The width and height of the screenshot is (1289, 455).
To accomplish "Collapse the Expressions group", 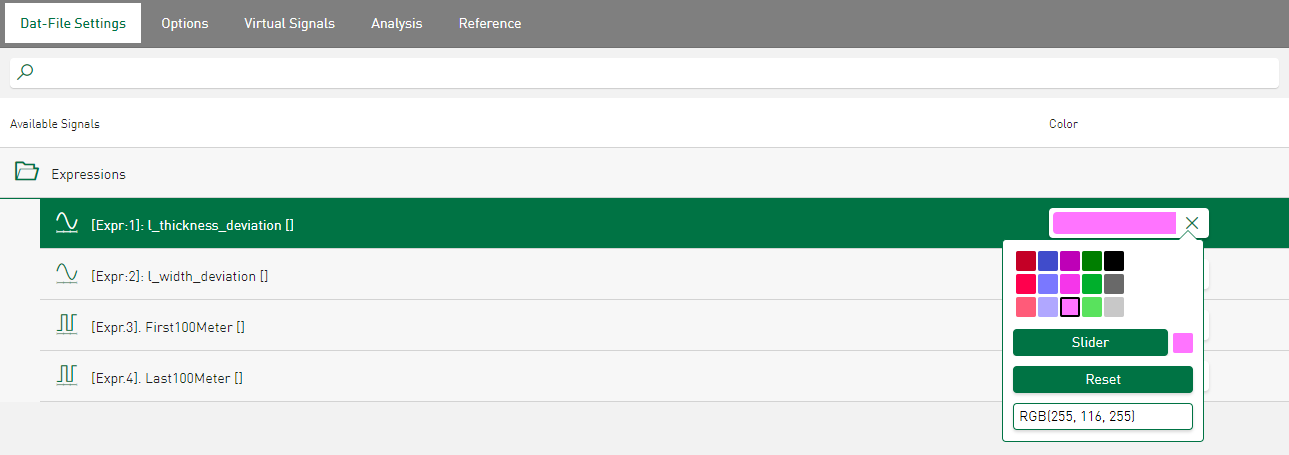I will click(89, 174).
